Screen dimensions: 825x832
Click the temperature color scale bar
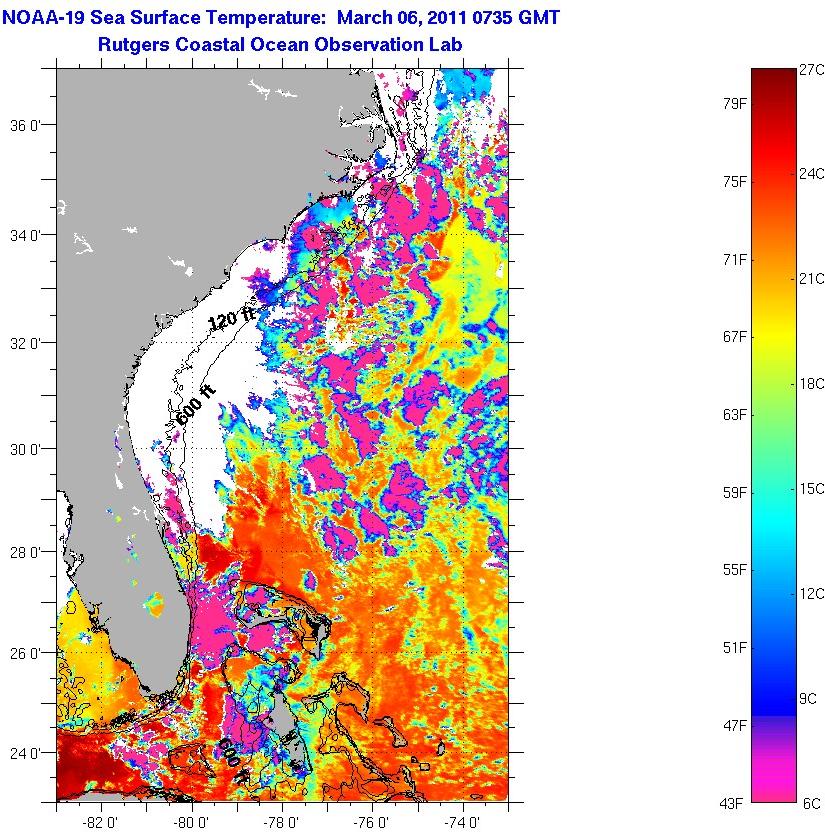tap(774, 435)
